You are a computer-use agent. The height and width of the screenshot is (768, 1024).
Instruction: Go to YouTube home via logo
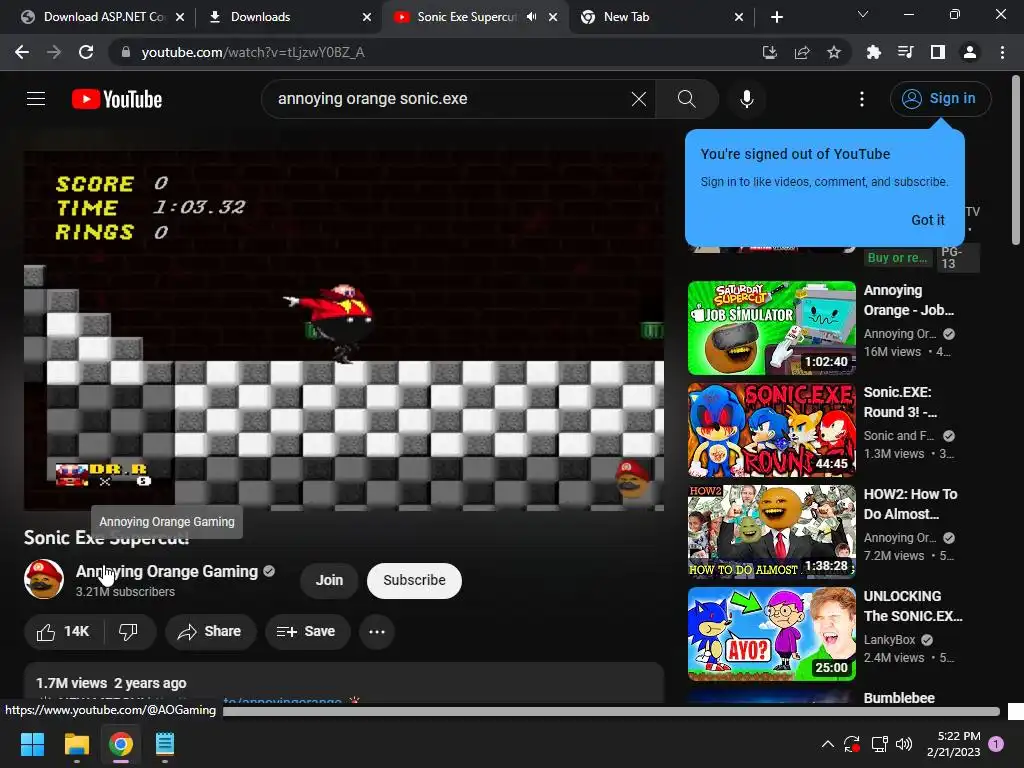(x=116, y=99)
